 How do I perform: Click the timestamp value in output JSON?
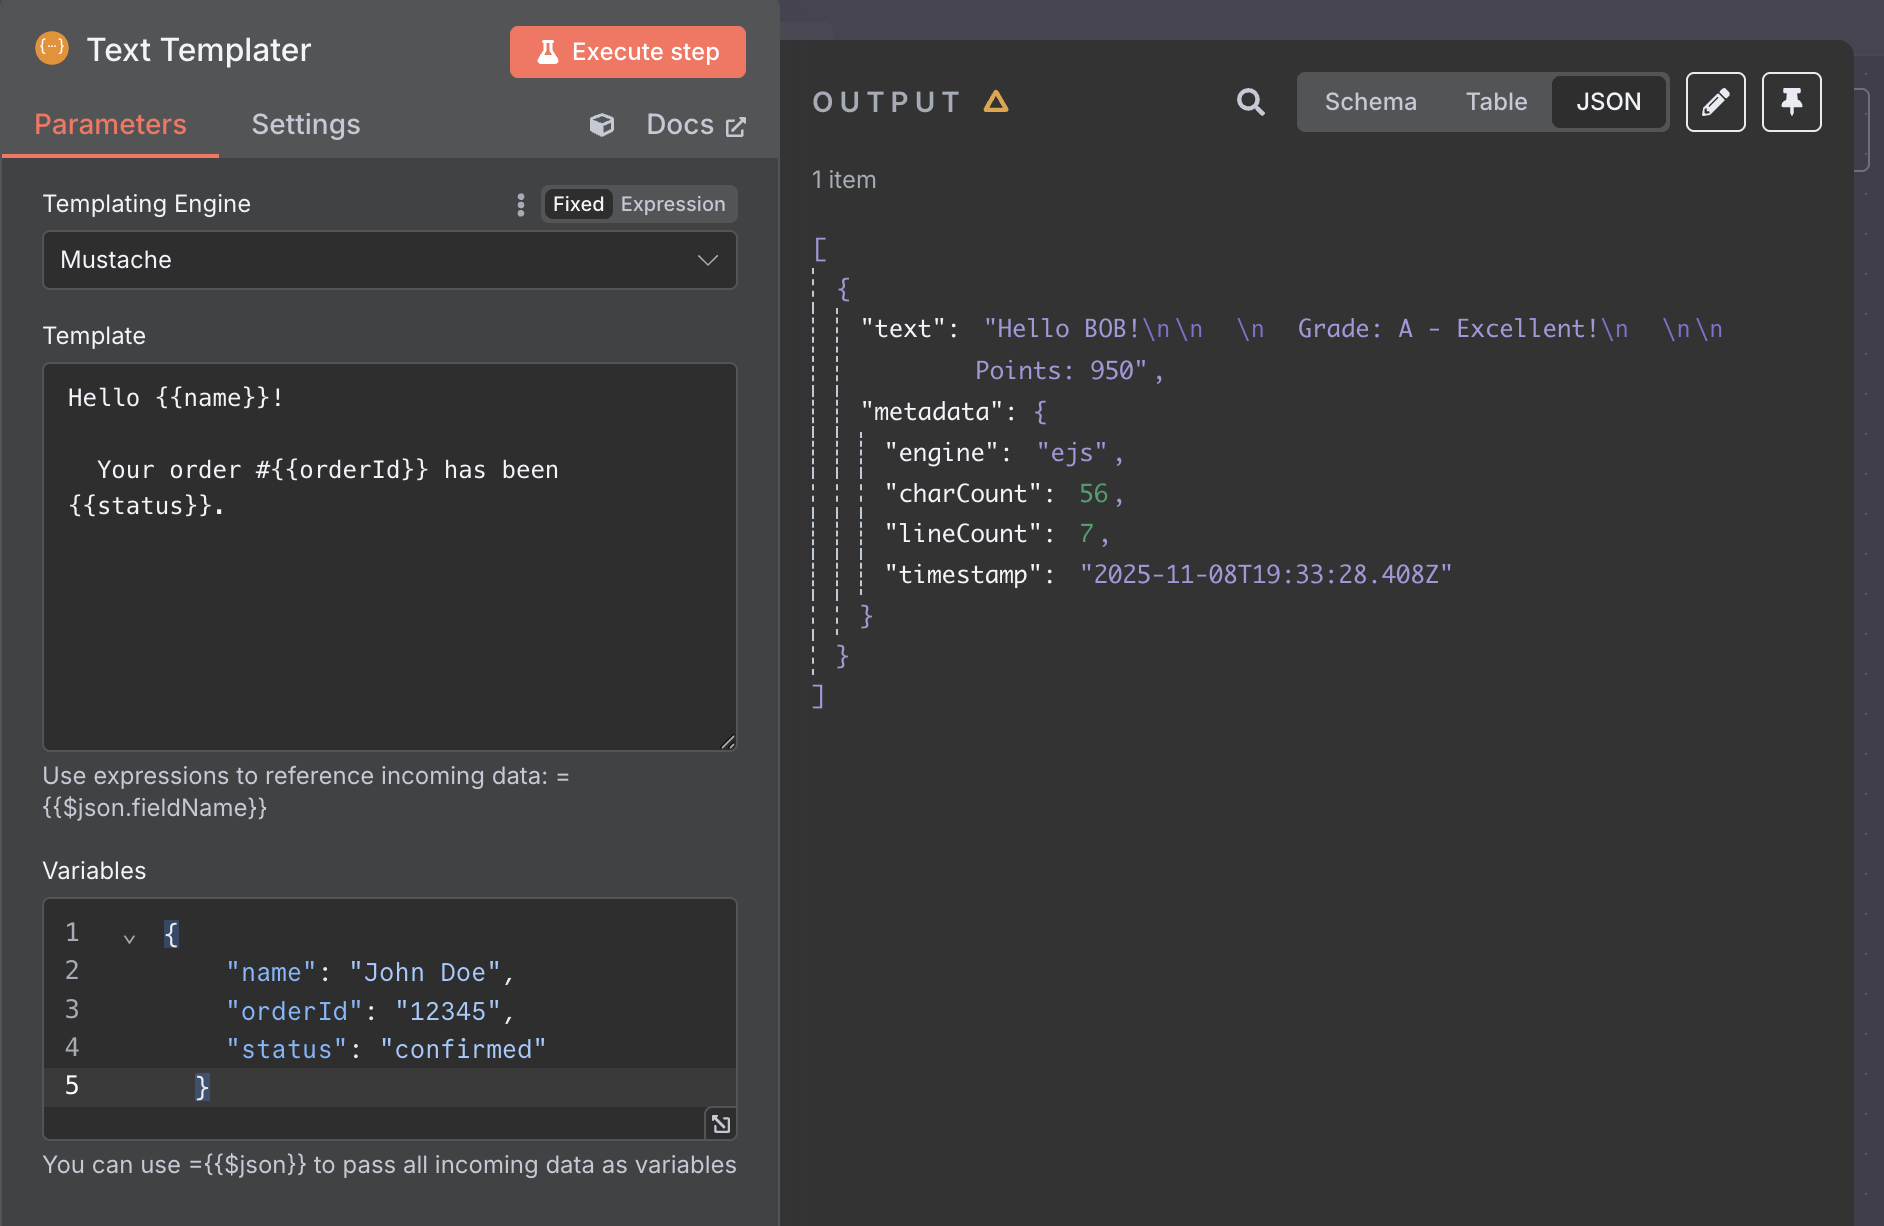(x=1265, y=575)
